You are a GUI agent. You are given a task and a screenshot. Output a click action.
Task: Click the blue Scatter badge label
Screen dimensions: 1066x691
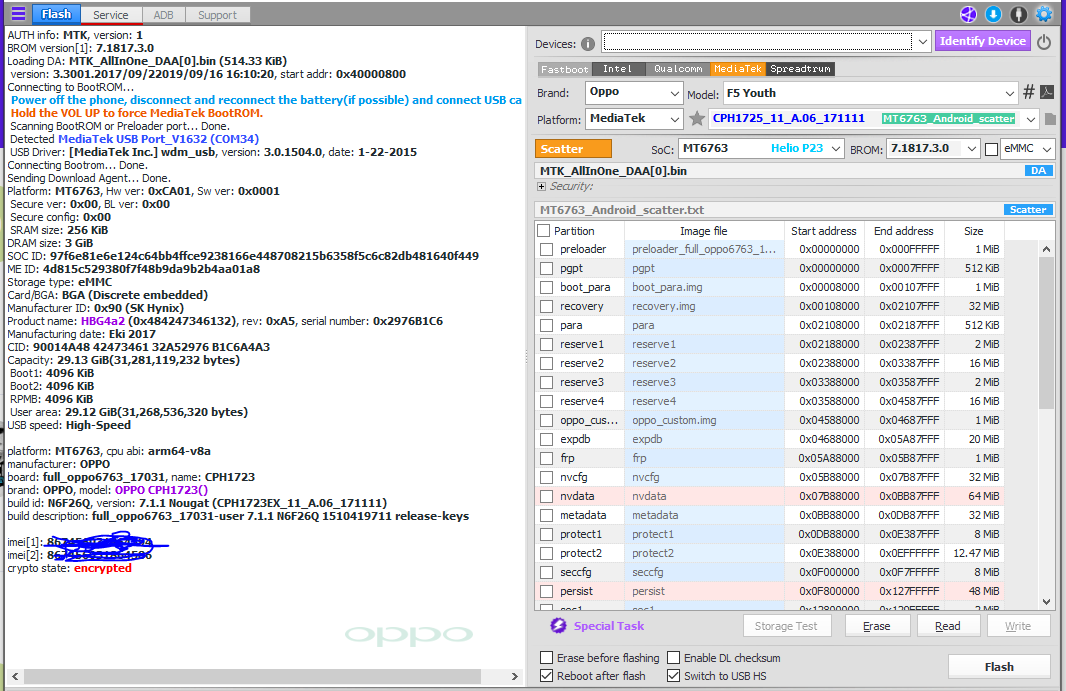pyautogui.click(x=1028, y=210)
